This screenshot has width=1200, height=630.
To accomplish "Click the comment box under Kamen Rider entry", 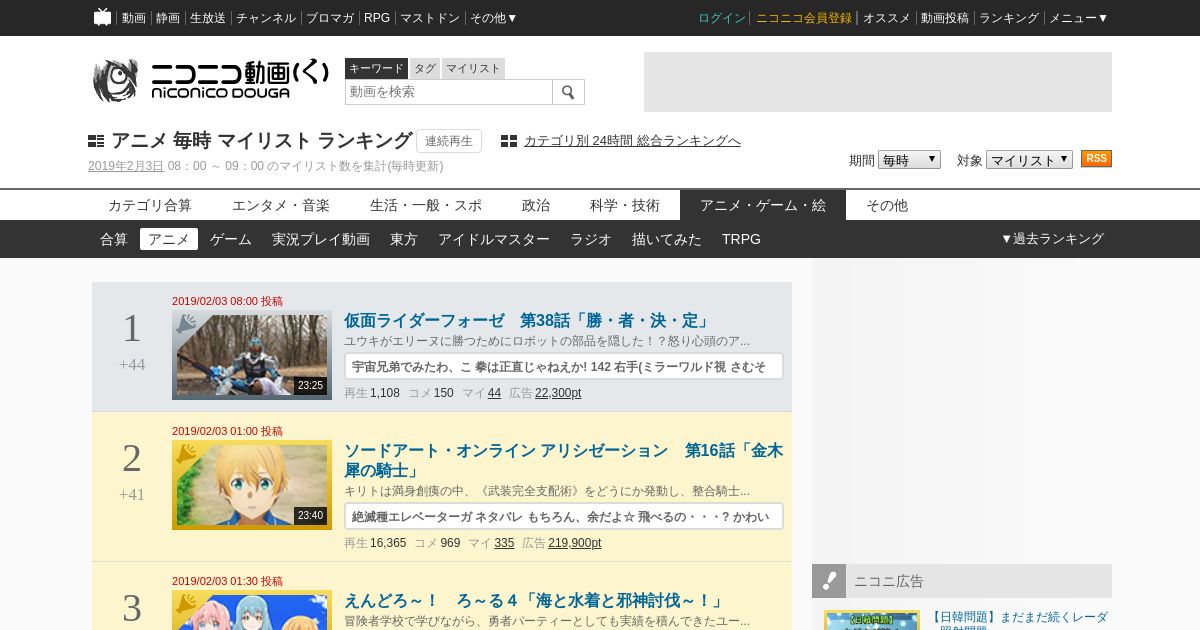I will (564, 366).
